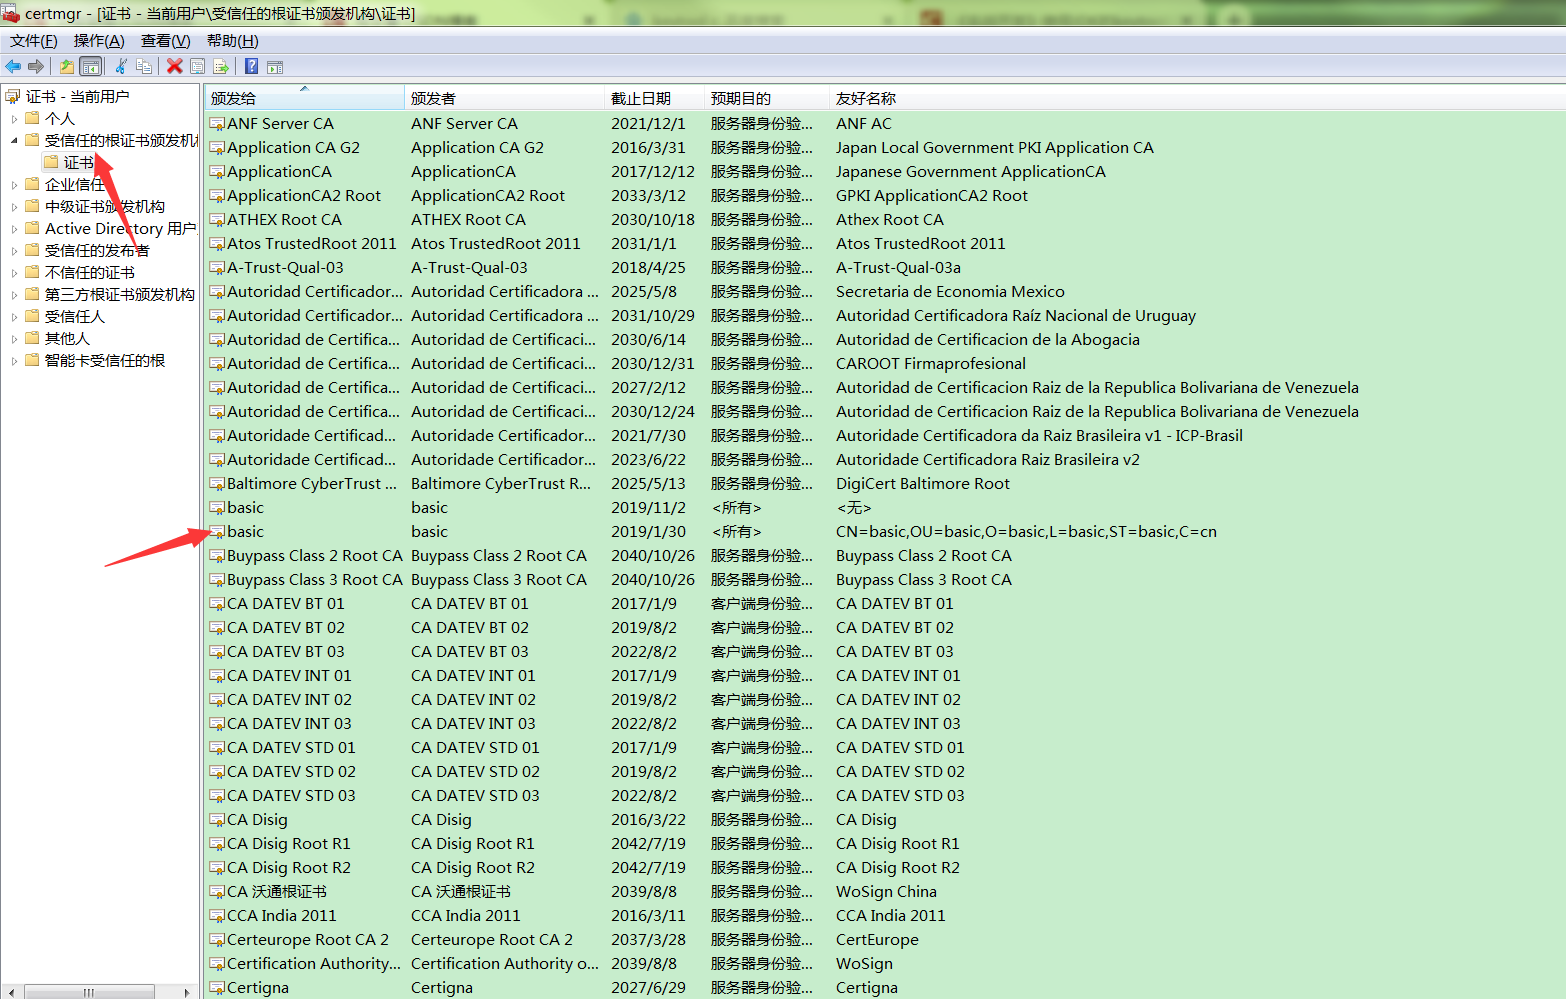Click the blue question-mark Help icon

coord(251,66)
